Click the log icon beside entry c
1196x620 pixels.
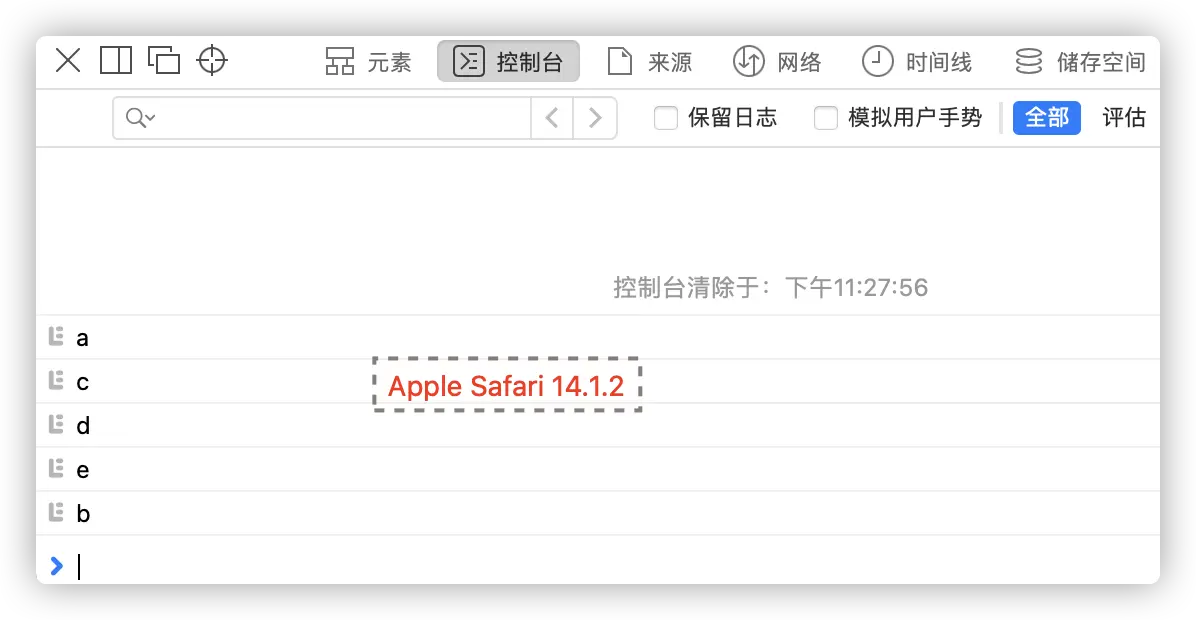(56, 381)
